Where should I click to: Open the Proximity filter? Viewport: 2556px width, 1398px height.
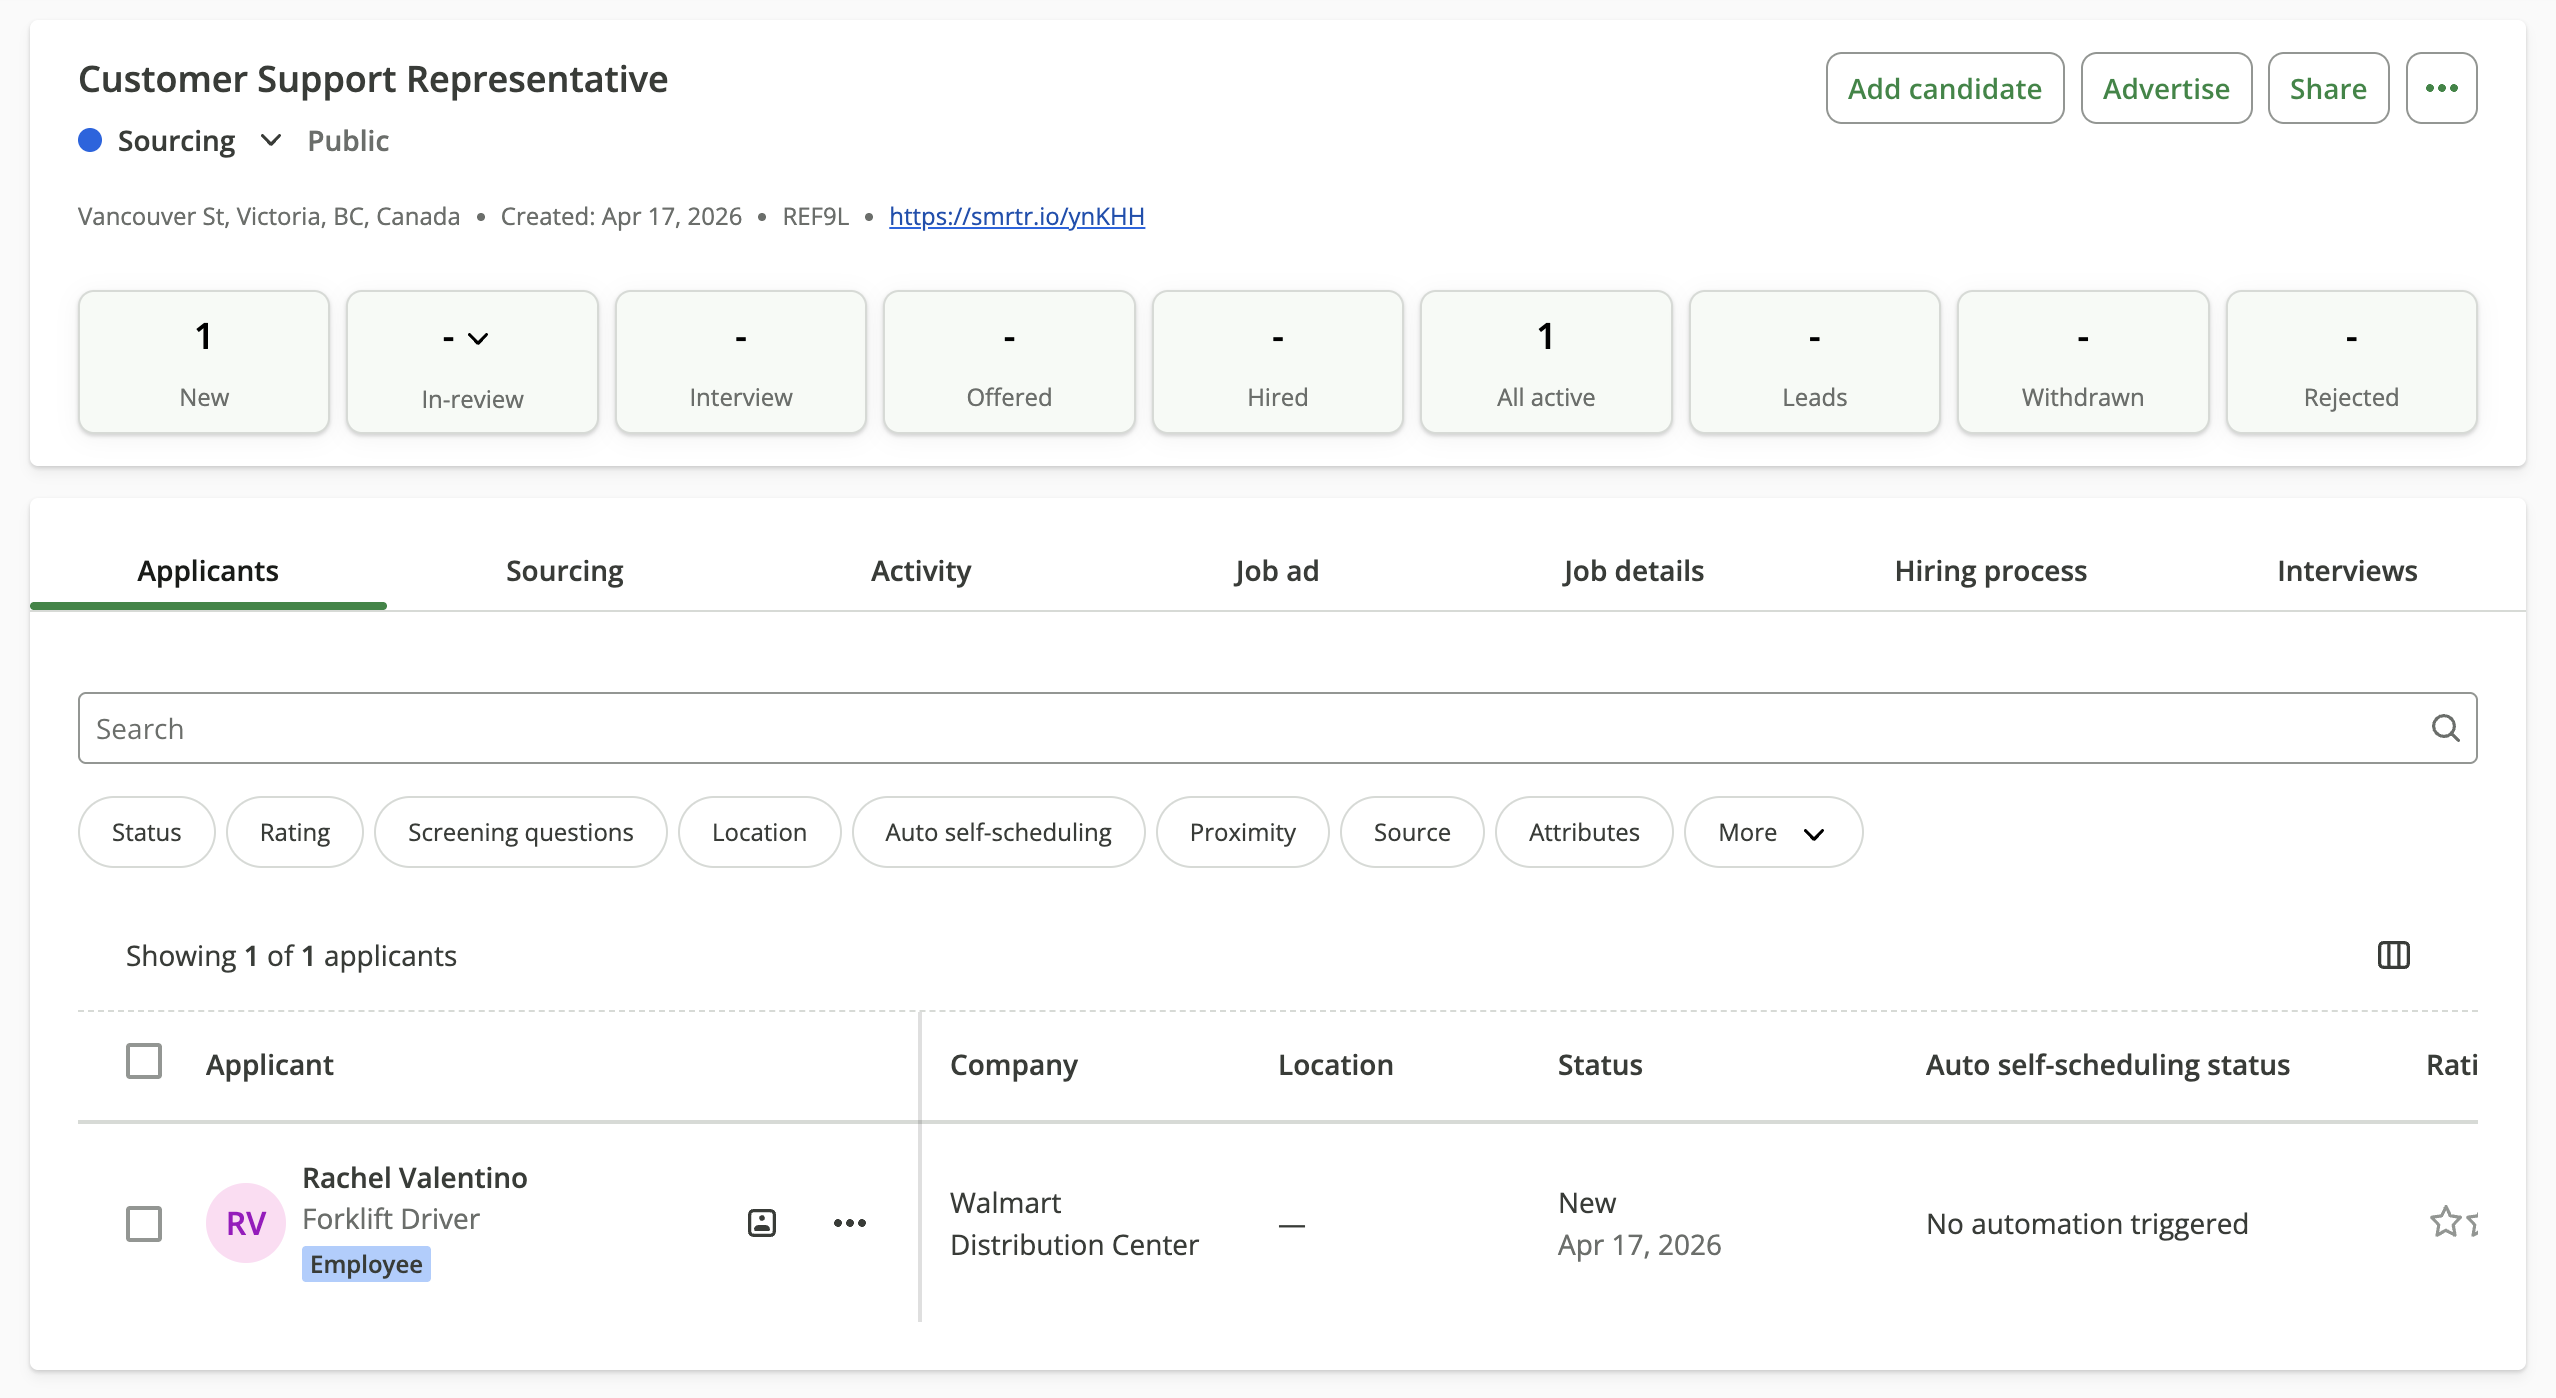(1243, 832)
